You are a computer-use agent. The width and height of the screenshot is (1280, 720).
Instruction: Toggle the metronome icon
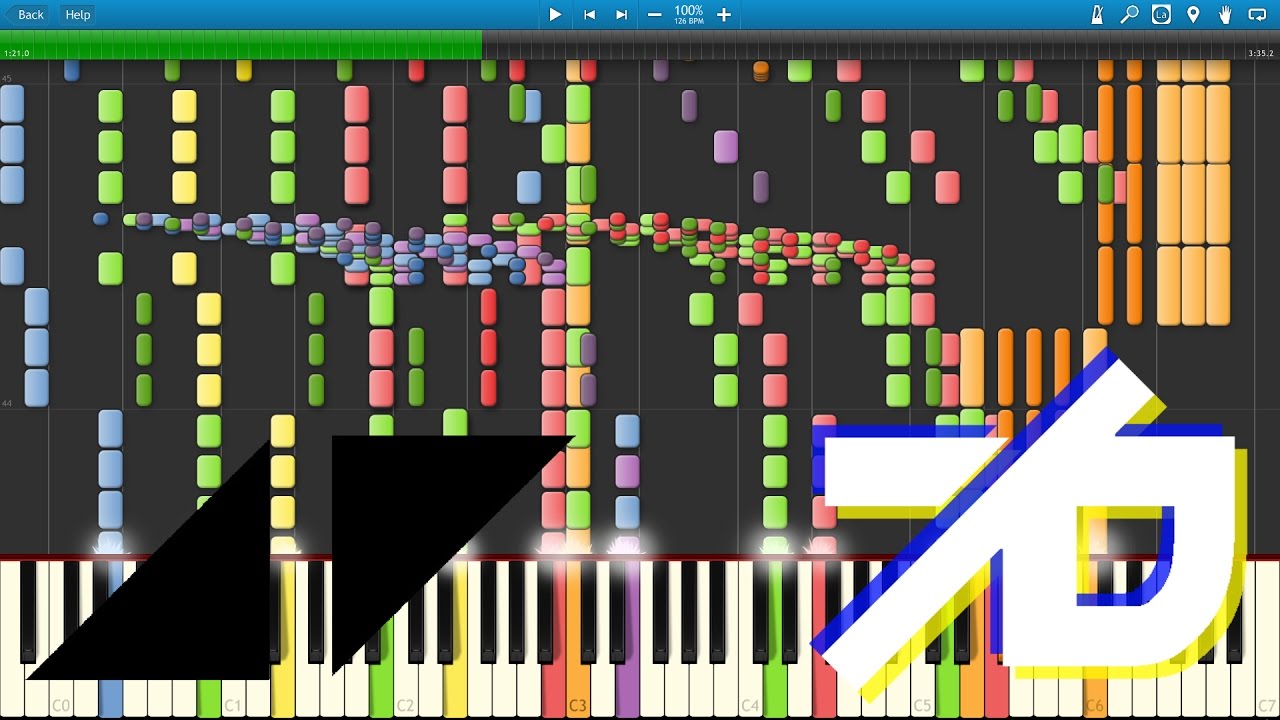click(x=1097, y=14)
